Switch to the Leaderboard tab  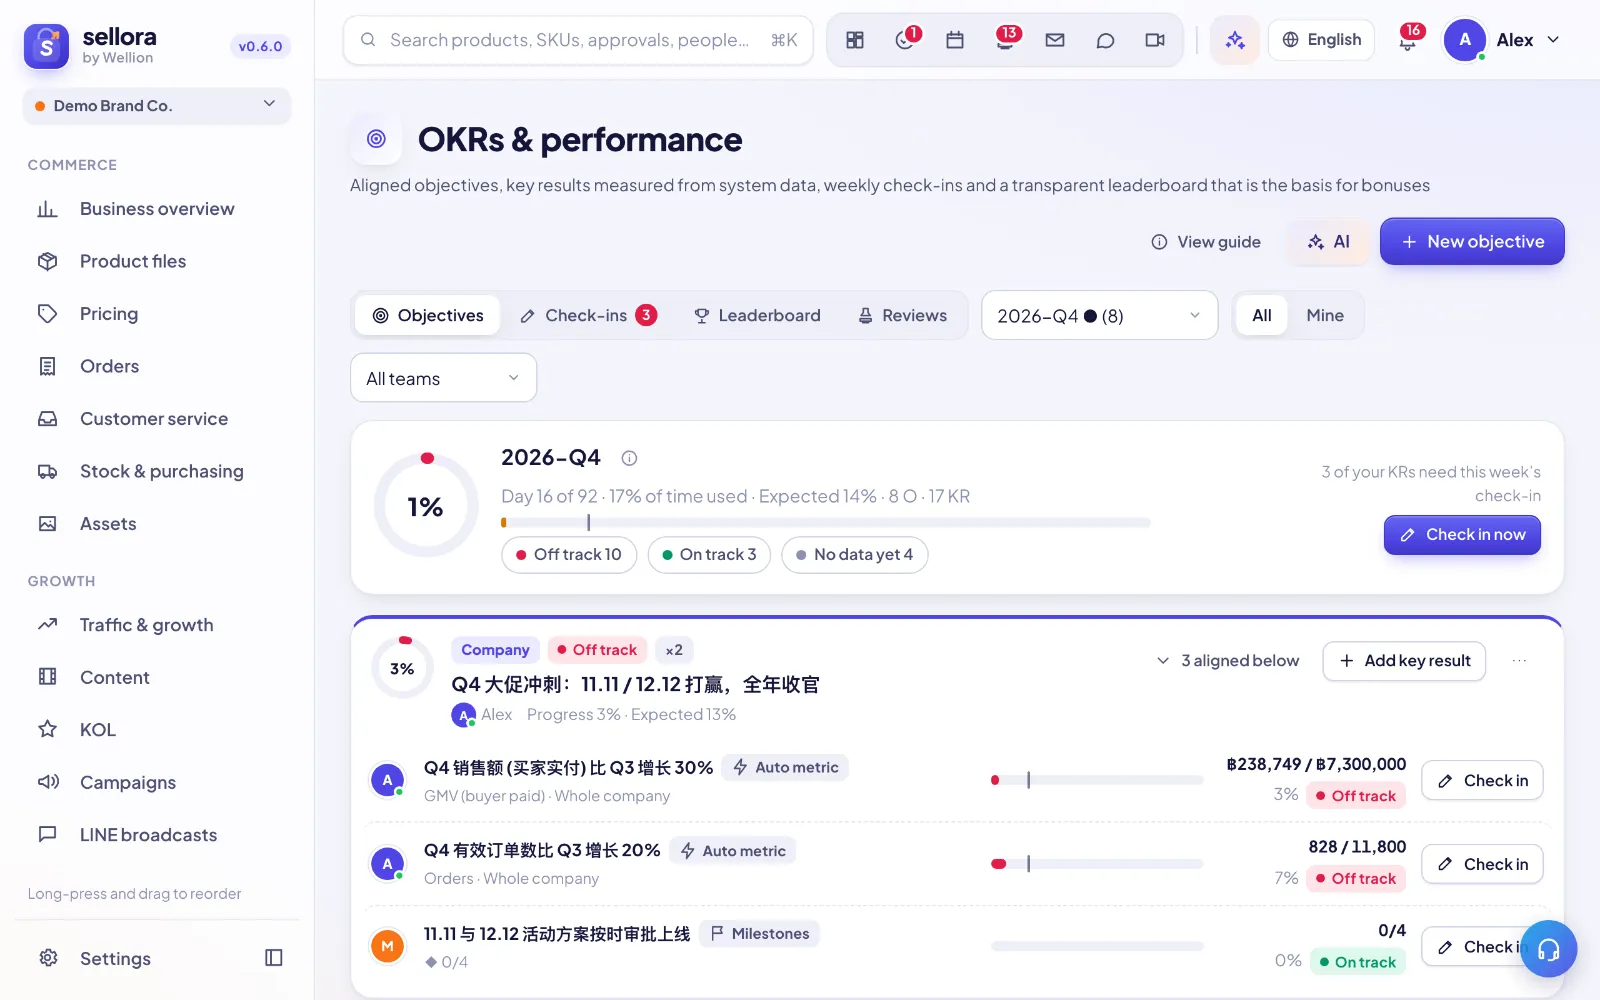click(x=757, y=316)
